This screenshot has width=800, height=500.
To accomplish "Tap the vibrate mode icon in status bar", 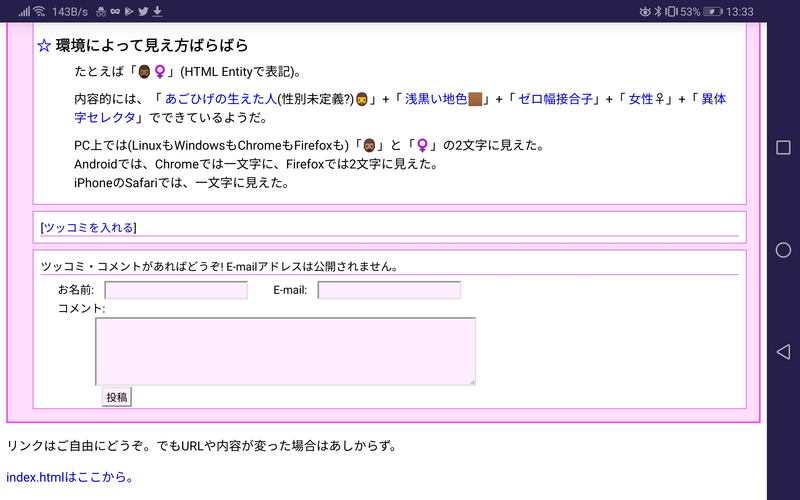I will tap(671, 11).
